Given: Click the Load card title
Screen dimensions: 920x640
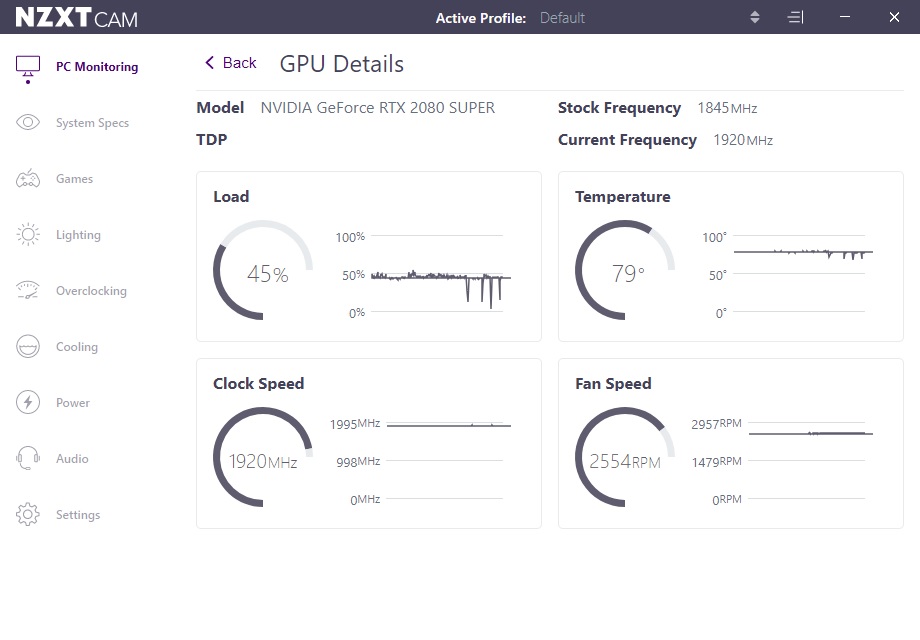Looking at the screenshot, I should coord(231,197).
